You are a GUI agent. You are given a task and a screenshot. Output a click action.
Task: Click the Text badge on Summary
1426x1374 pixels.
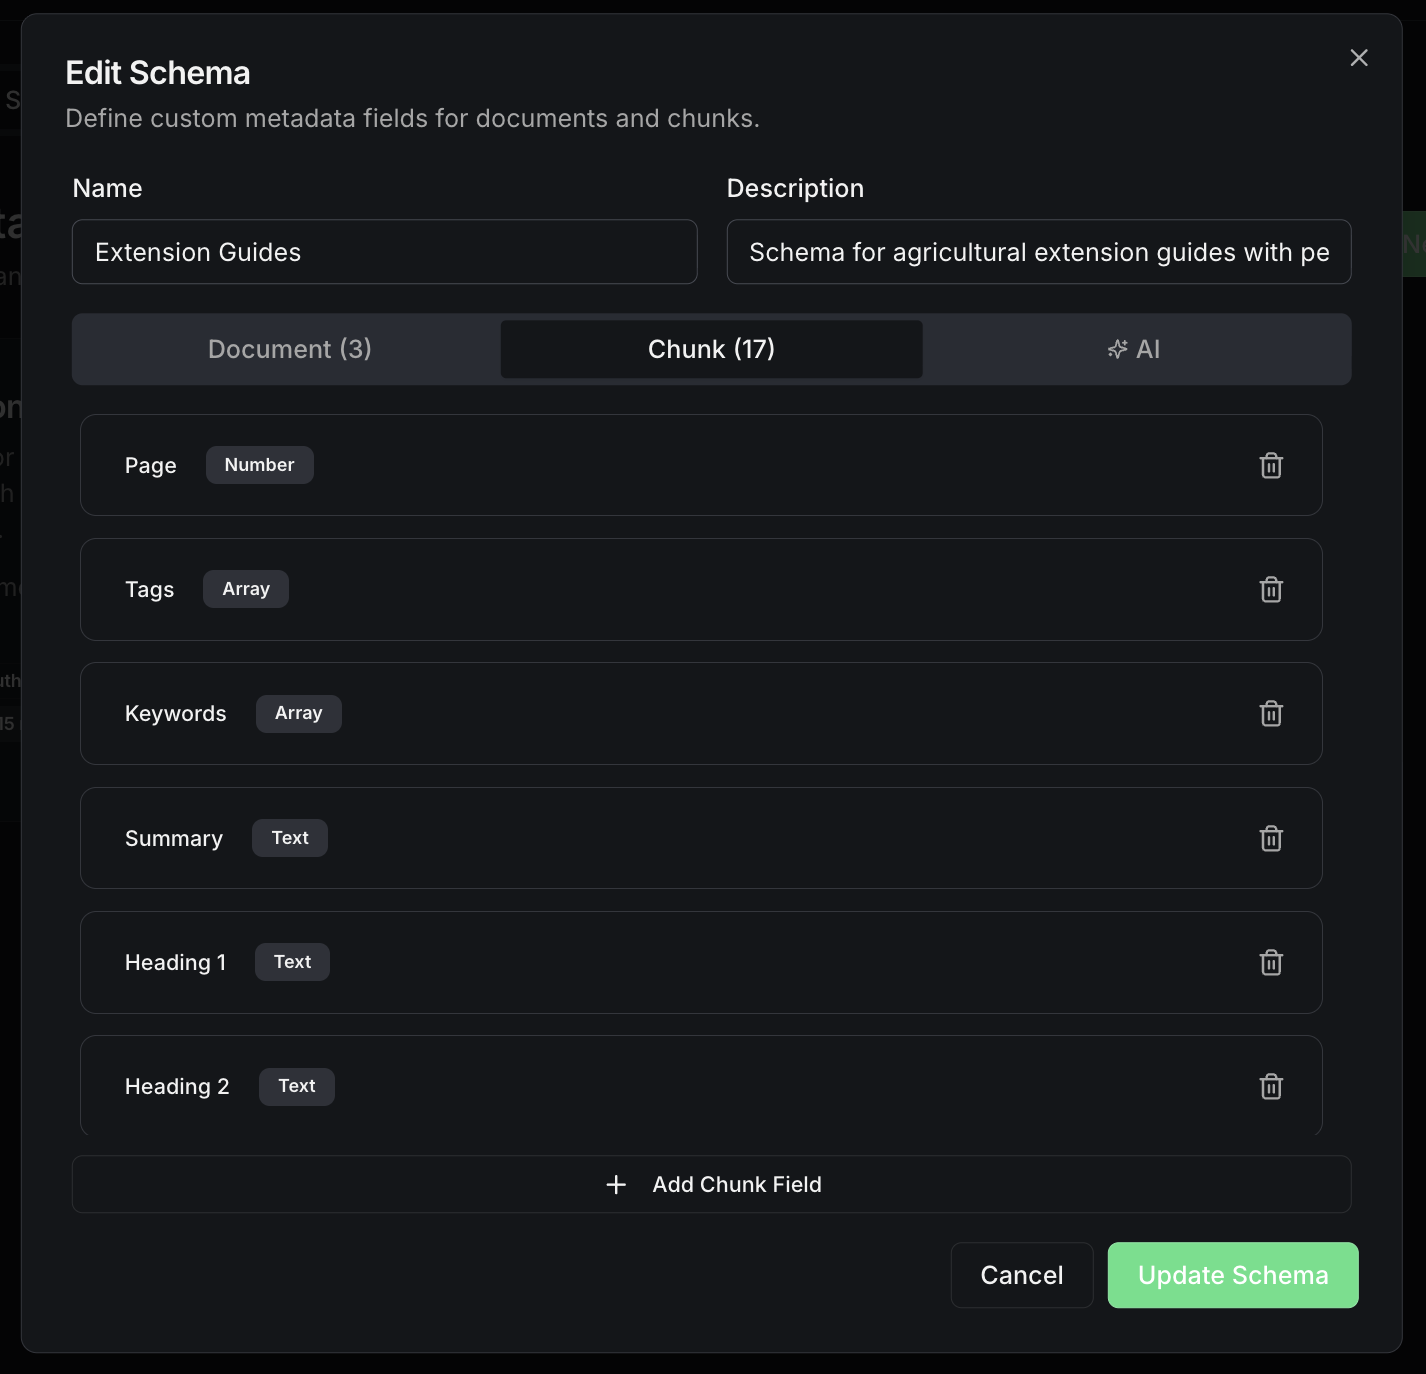[x=289, y=838]
